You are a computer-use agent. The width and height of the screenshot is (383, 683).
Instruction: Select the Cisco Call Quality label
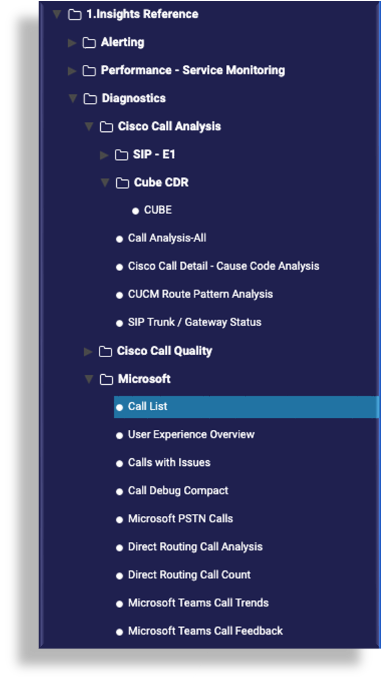(x=165, y=351)
